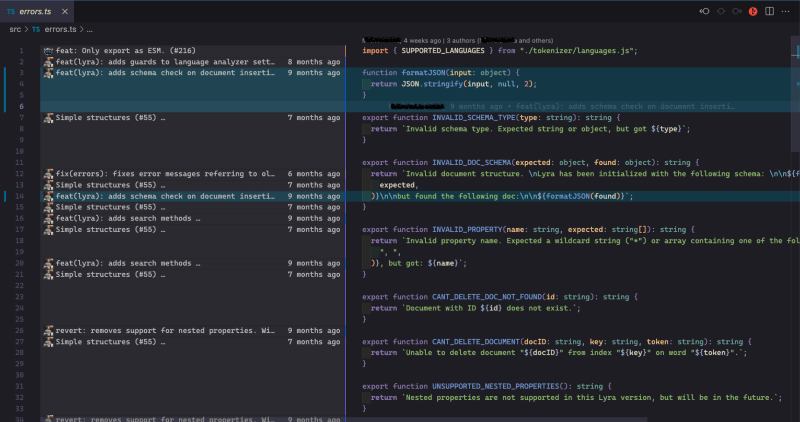The width and height of the screenshot is (800, 422).
Task: Click '6 months ago' blame date on line 12
Action: point(314,174)
